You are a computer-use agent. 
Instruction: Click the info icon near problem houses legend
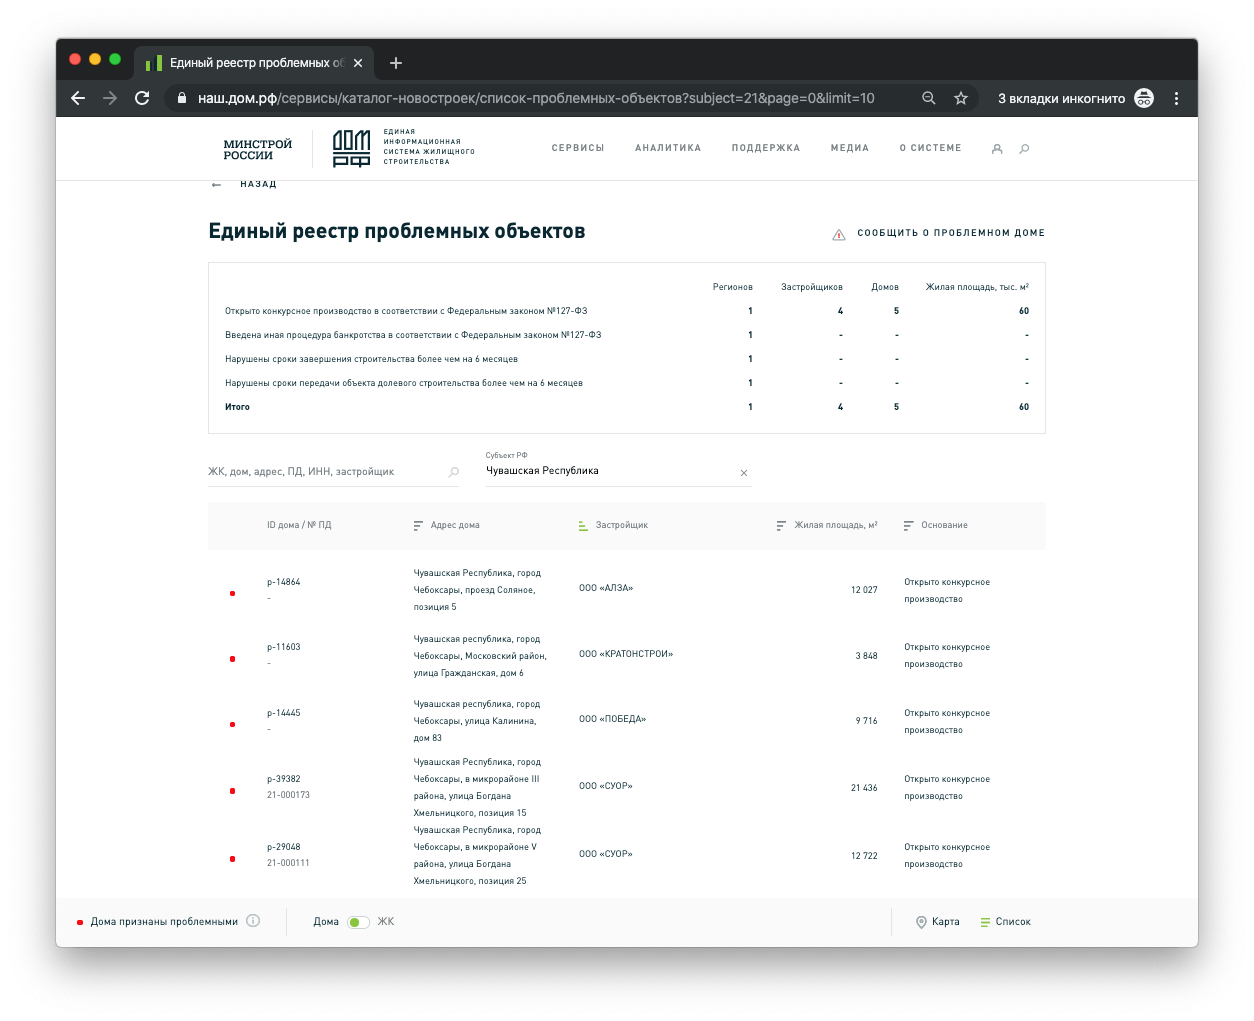tap(253, 921)
